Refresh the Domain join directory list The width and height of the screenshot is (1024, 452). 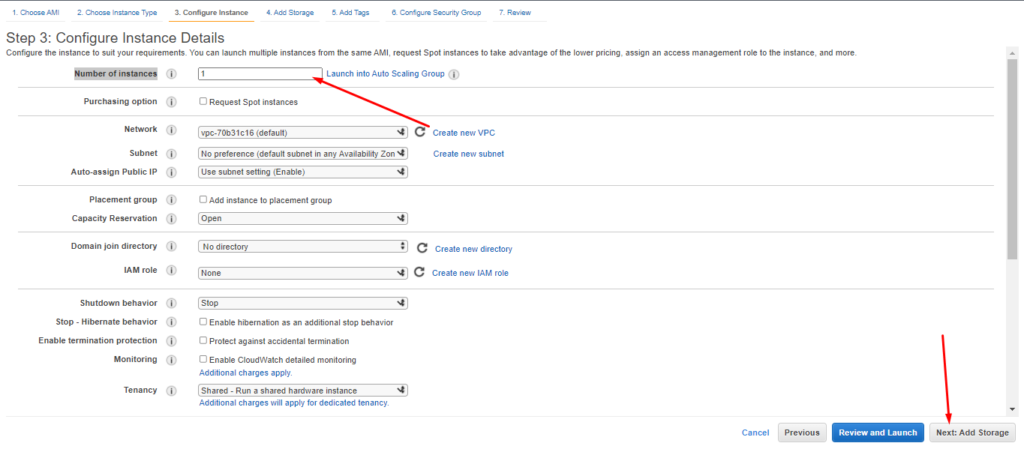coord(422,248)
